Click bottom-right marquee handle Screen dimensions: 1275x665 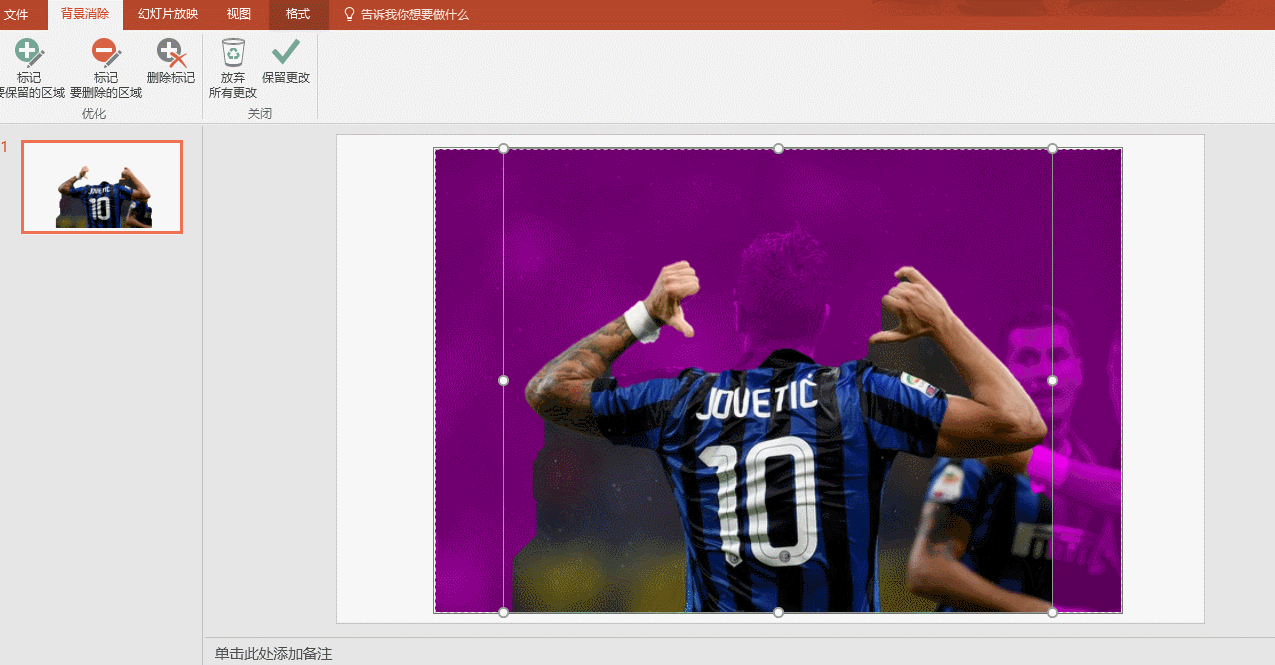(1052, 612)
